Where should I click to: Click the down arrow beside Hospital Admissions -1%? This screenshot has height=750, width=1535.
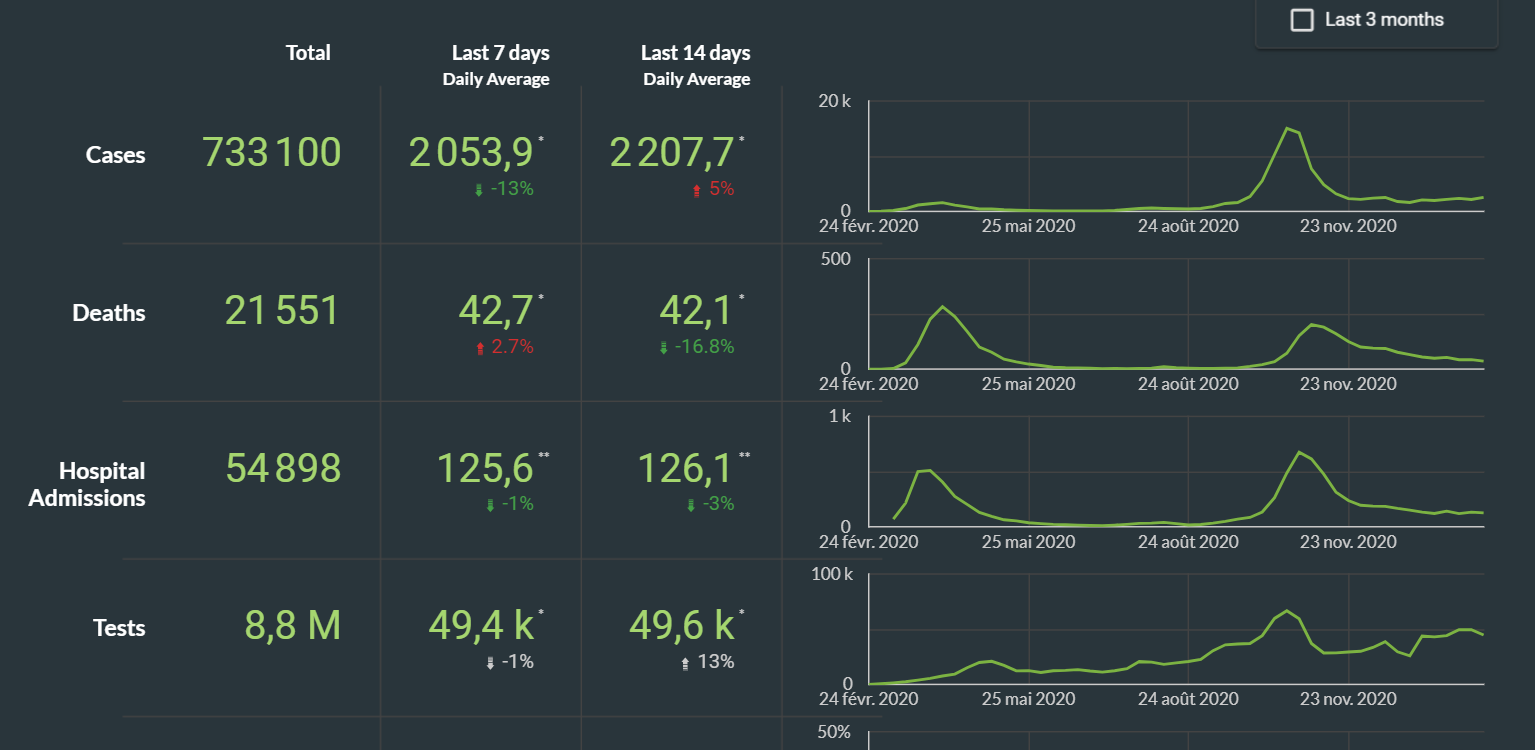[490, 505]
